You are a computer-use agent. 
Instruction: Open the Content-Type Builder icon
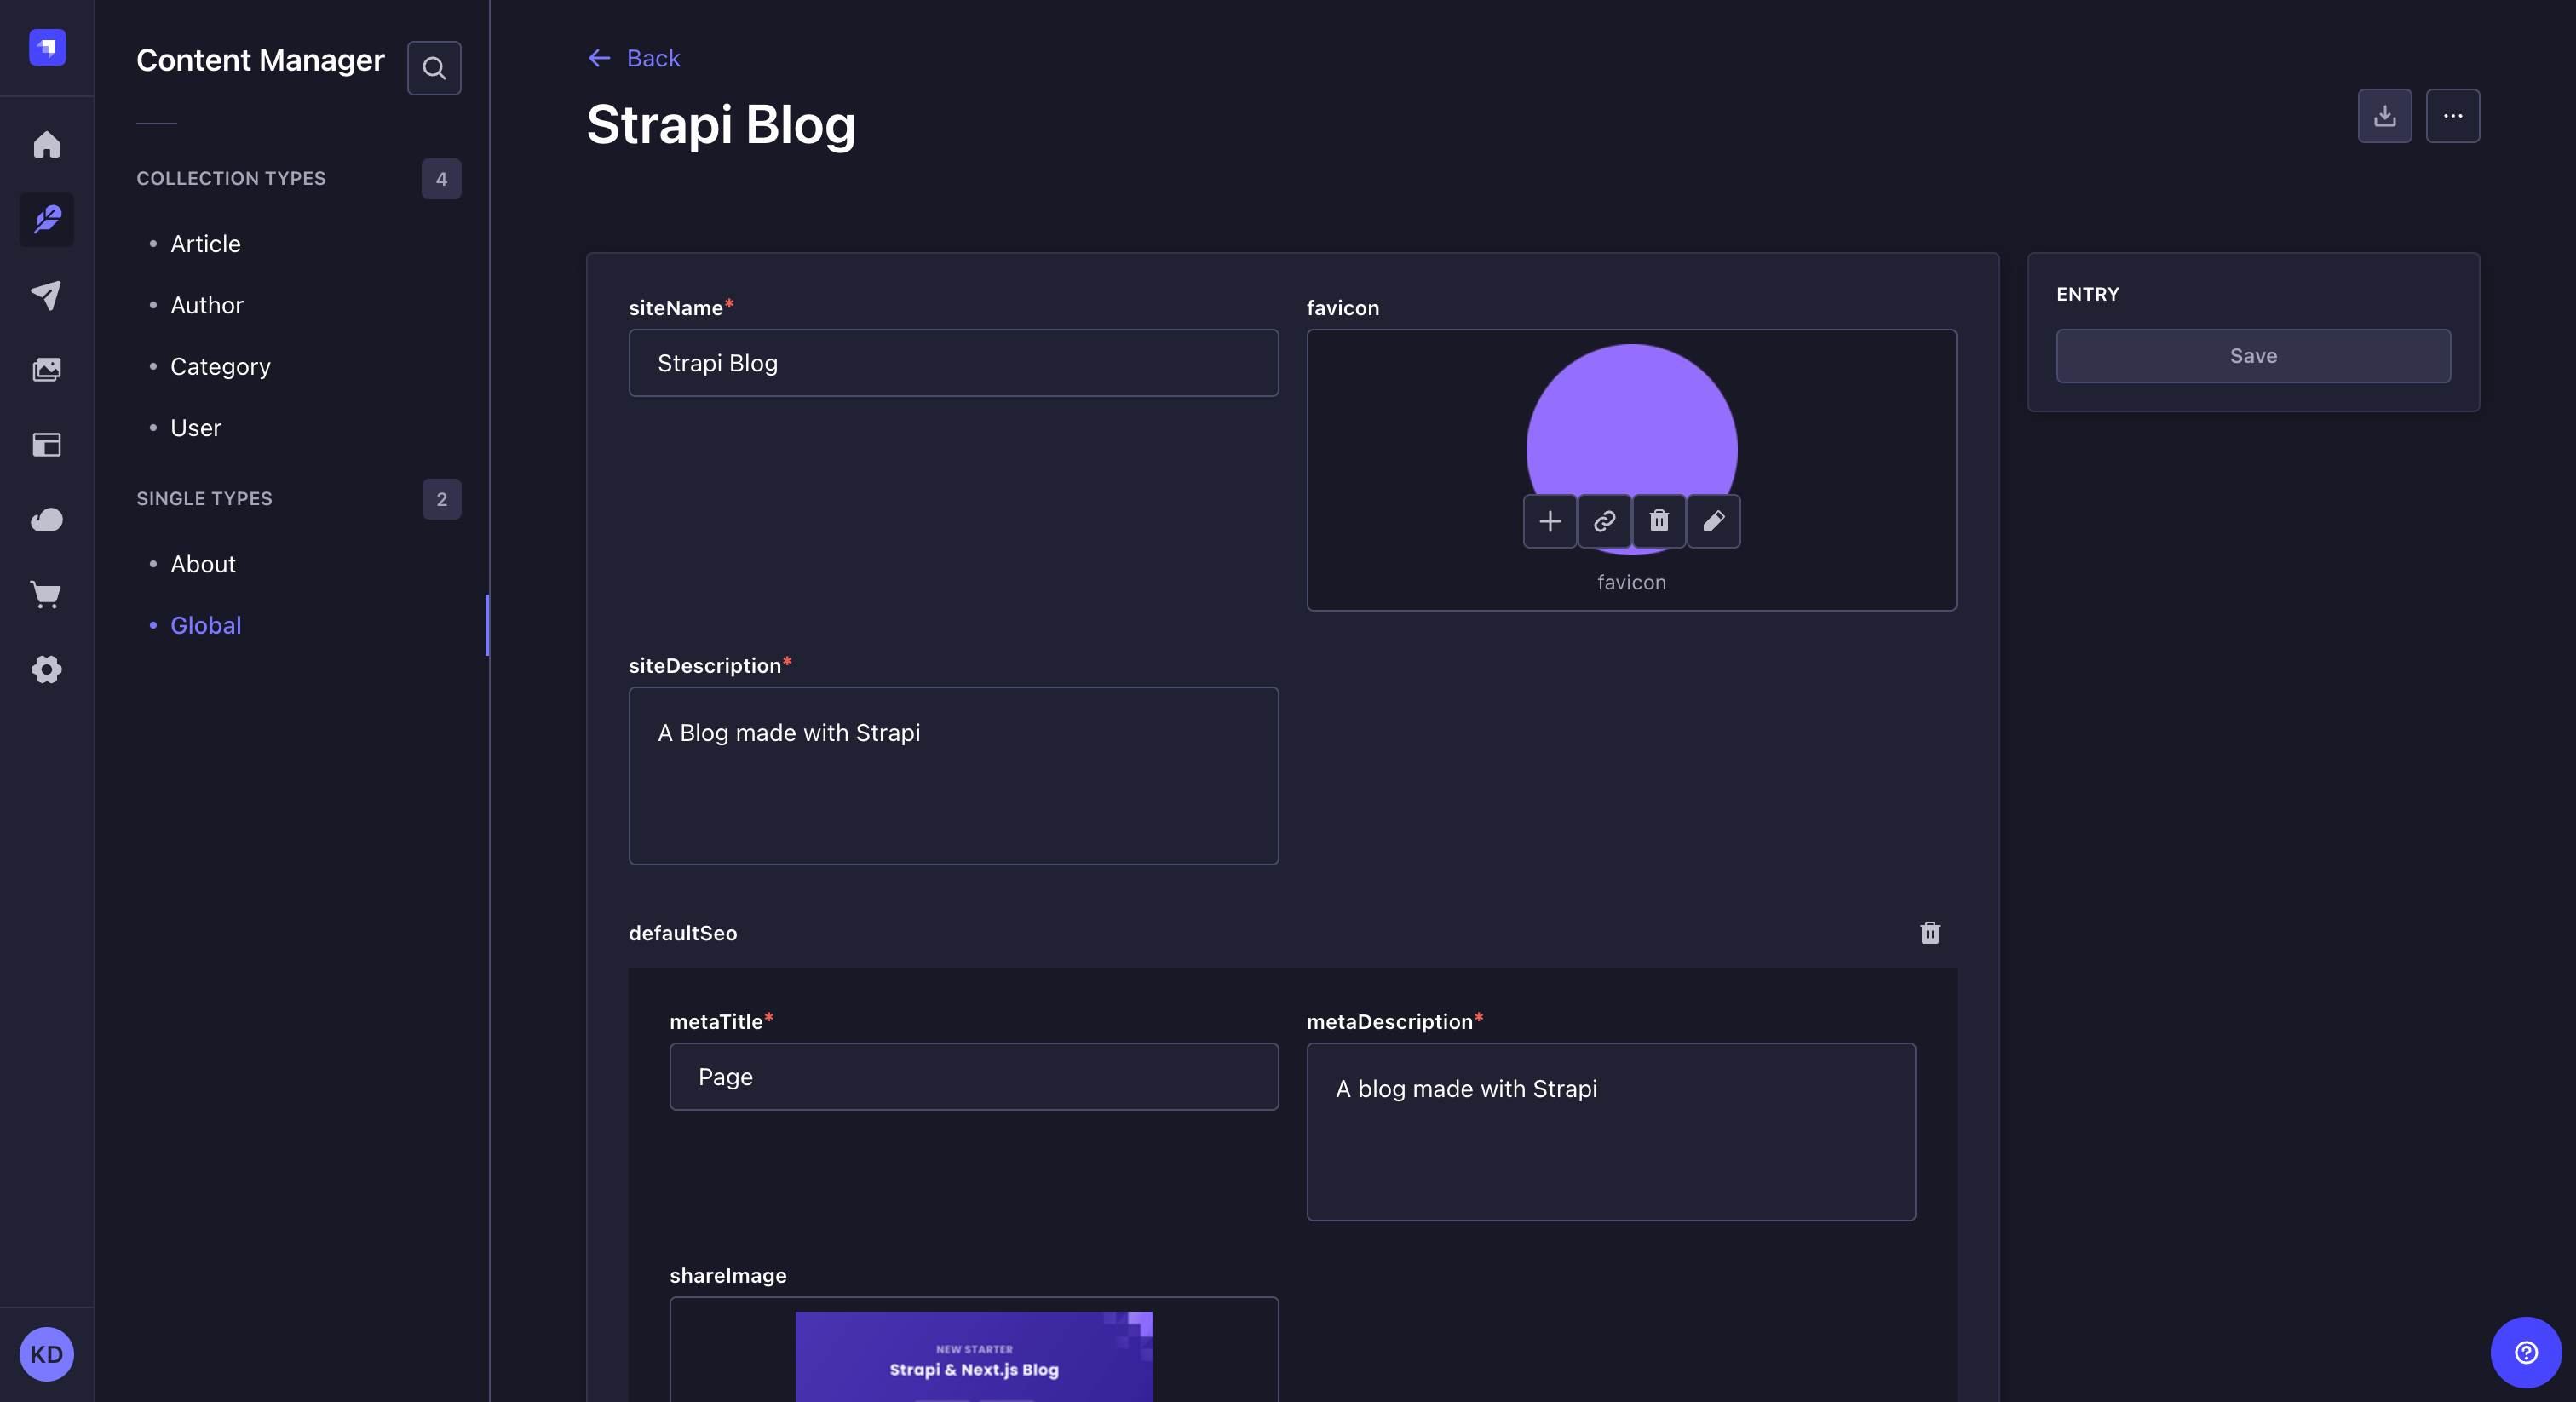[x=46, y=445]
